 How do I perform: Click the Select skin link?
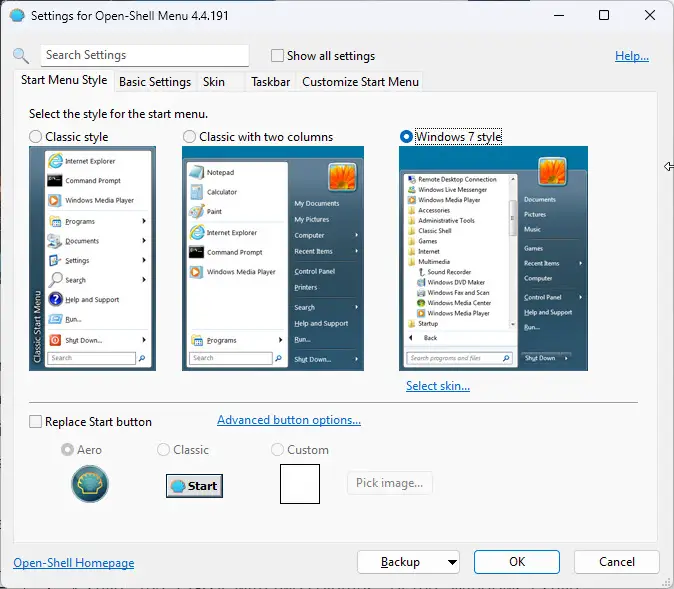click(437, 386)
